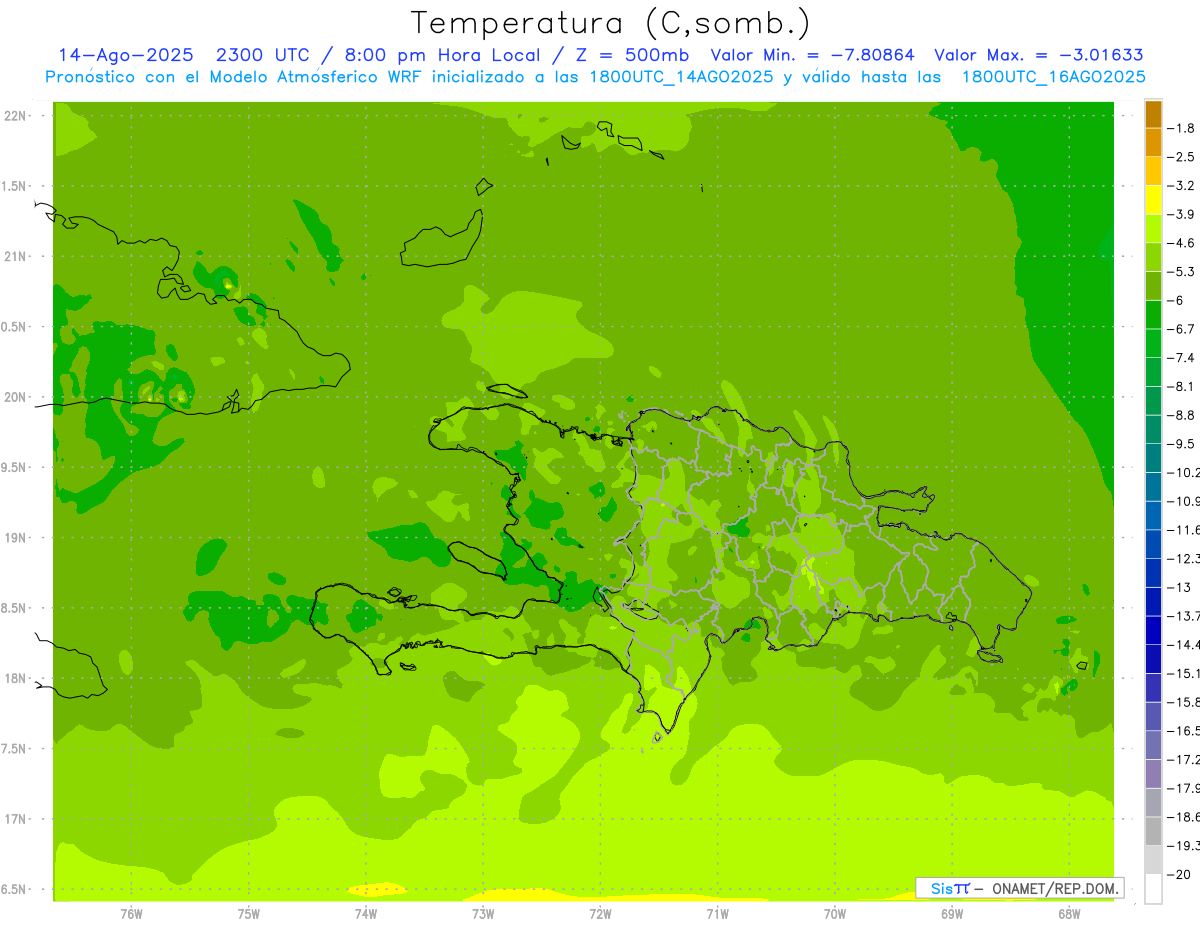Click the "-4.6" colorbar label
1200x927 pixels.
1182,243
